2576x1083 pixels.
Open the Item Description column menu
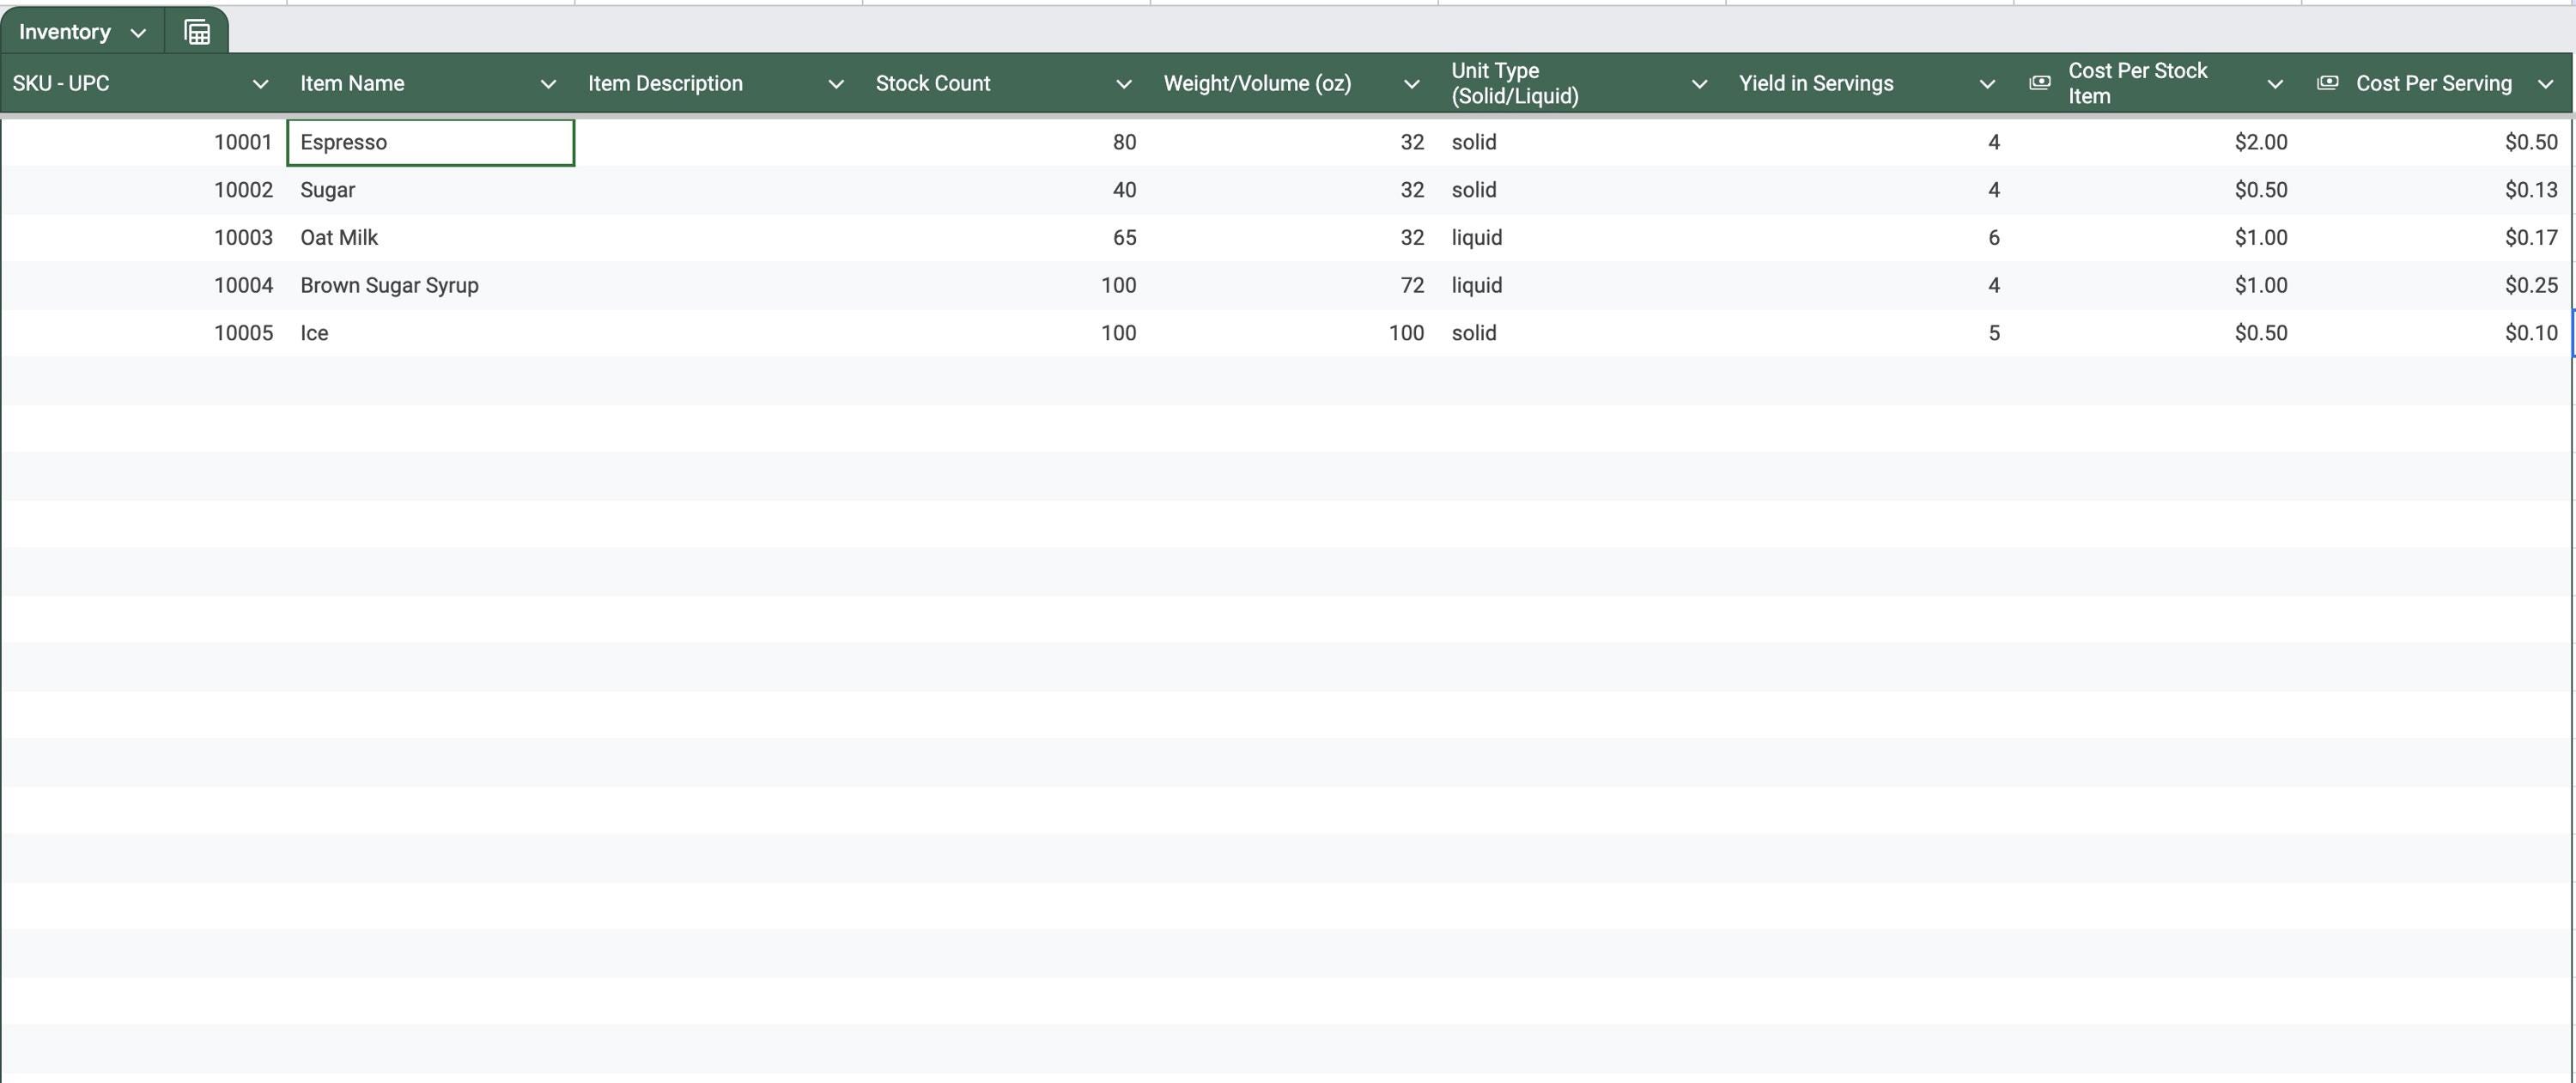836,84
